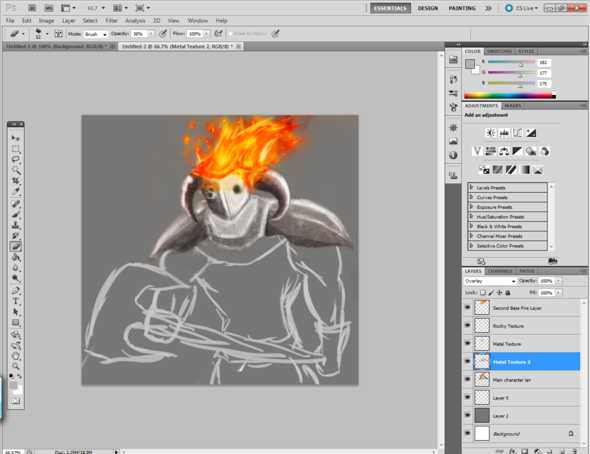
Task: Open the layer blend mode Overlay dropdown
Action: [490, 281]
